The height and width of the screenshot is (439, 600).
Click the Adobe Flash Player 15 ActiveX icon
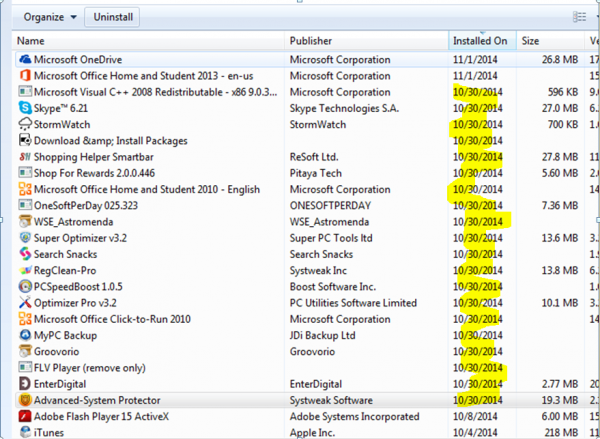tap(25, 416)
